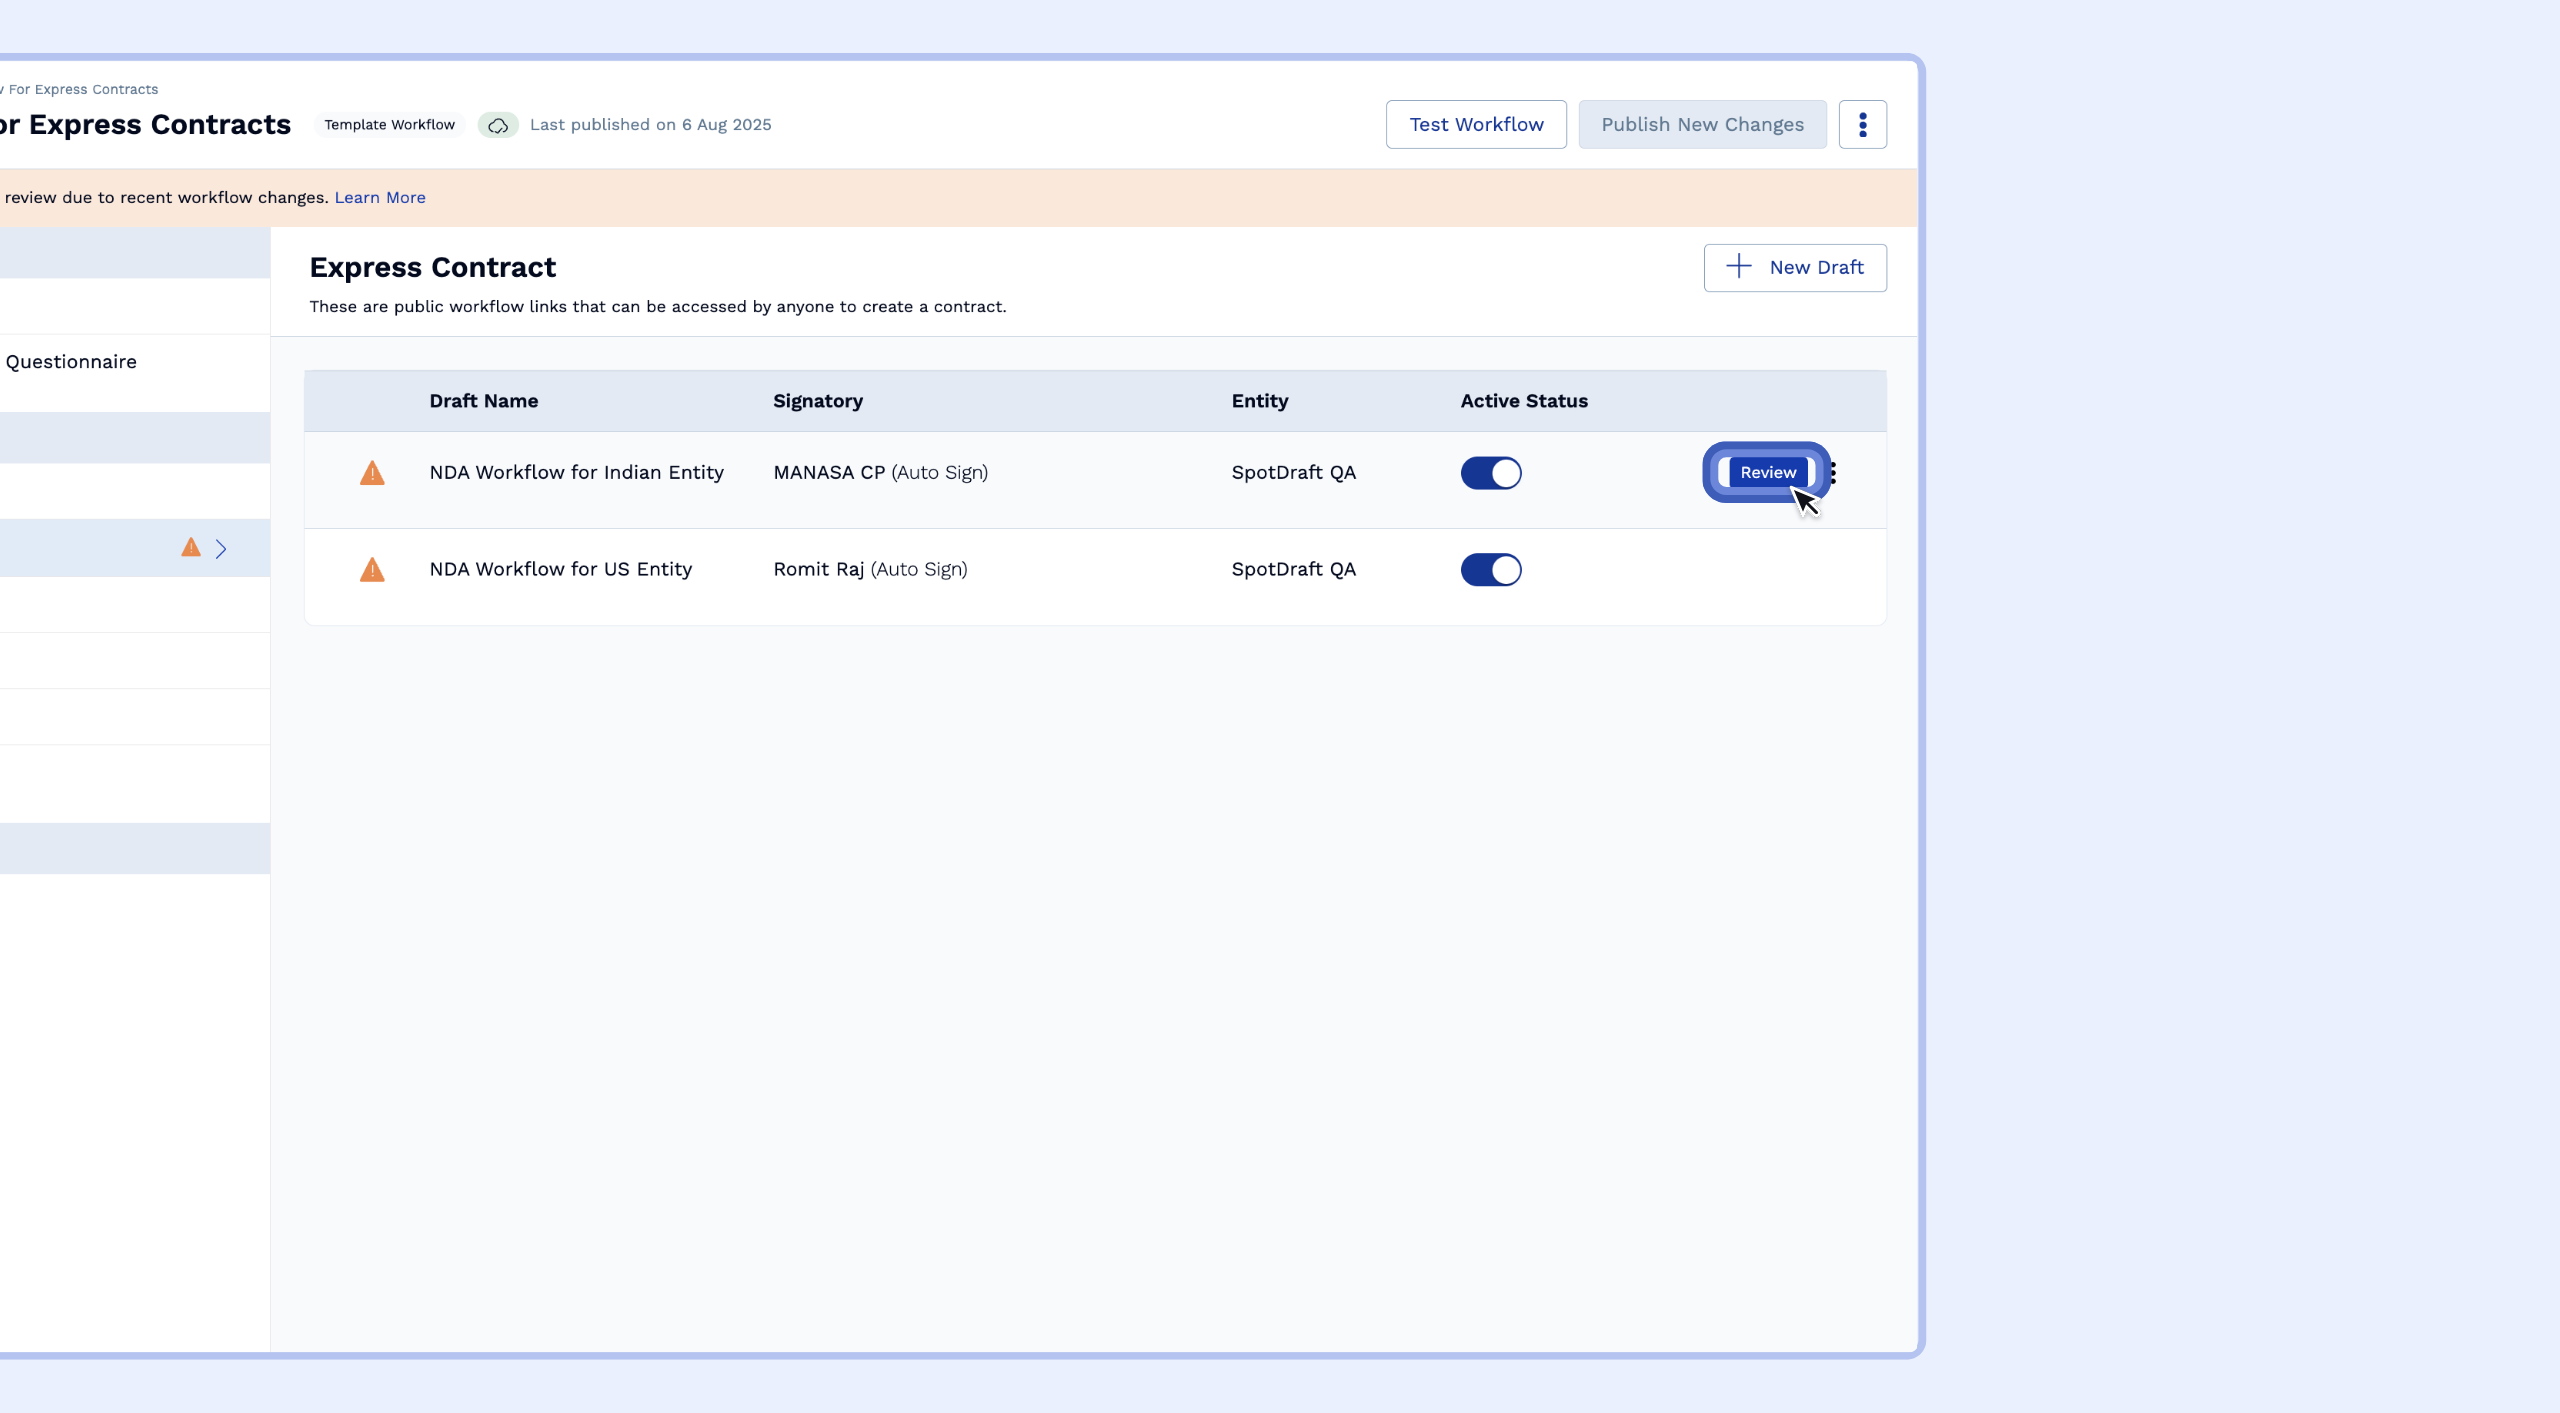The width and height of the screenshot is (2560, 1413).
Task: Disable Active Status for NDA Workflow for Indian Entity
Action: tap(1489, 473)
